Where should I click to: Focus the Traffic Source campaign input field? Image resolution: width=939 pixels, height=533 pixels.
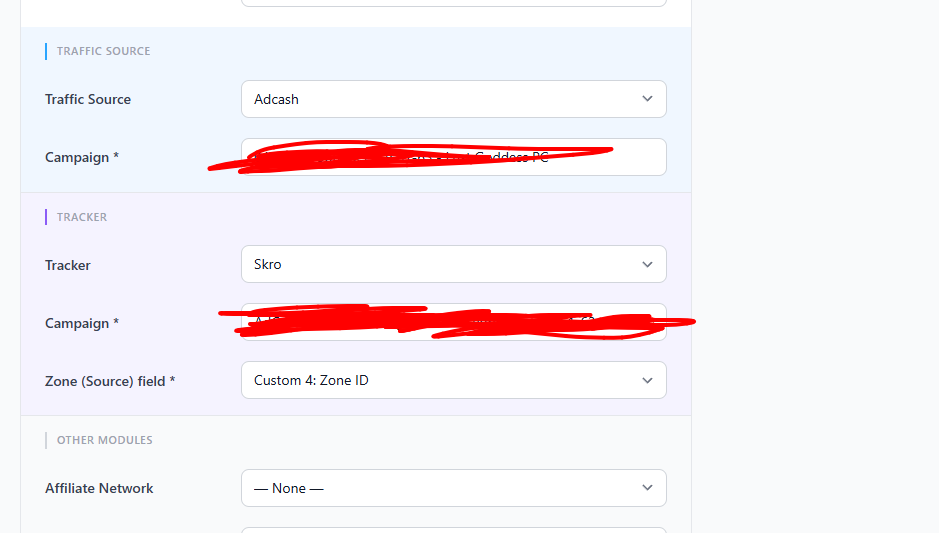454,157
